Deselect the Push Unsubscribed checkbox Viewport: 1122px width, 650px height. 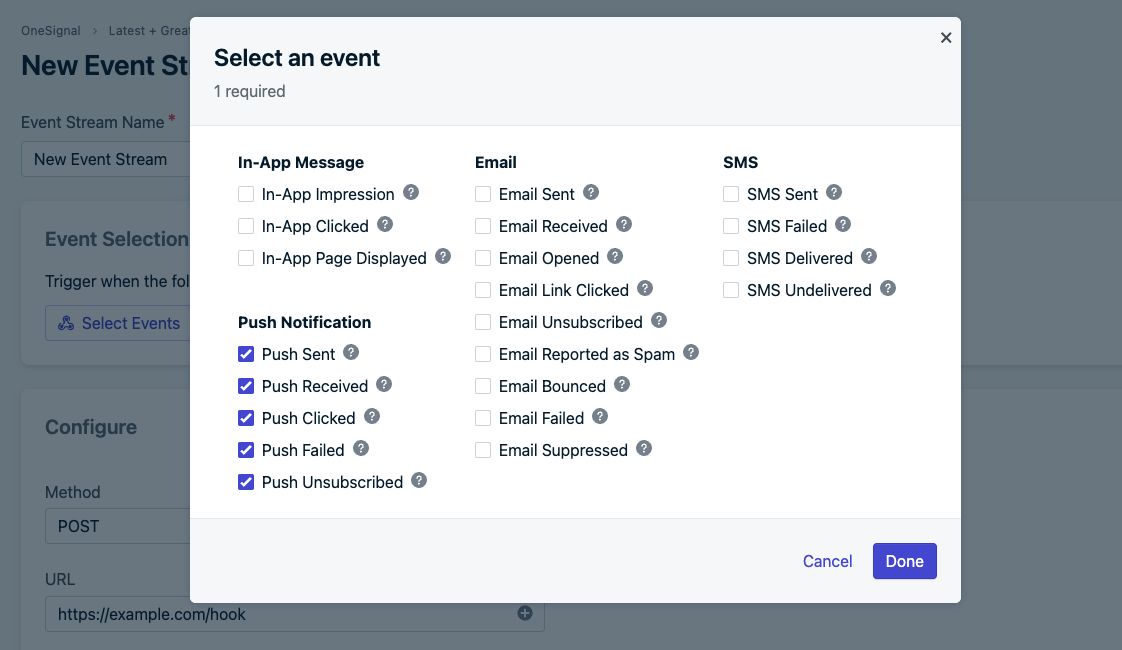tap(245, 482)
